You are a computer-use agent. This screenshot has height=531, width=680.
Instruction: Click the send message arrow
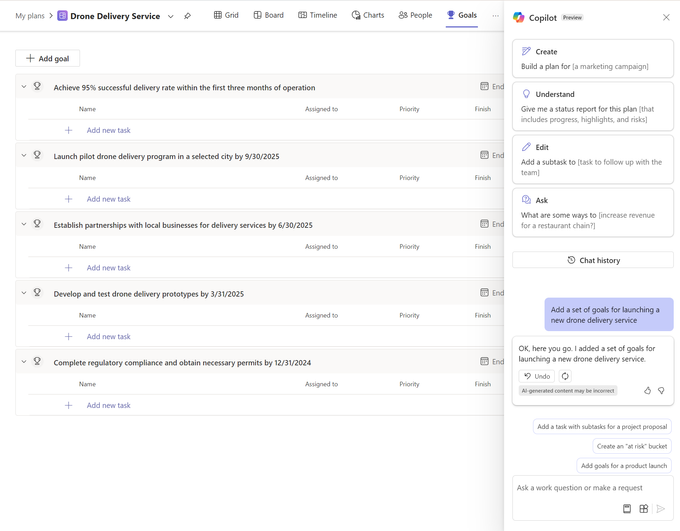[660, 508]
